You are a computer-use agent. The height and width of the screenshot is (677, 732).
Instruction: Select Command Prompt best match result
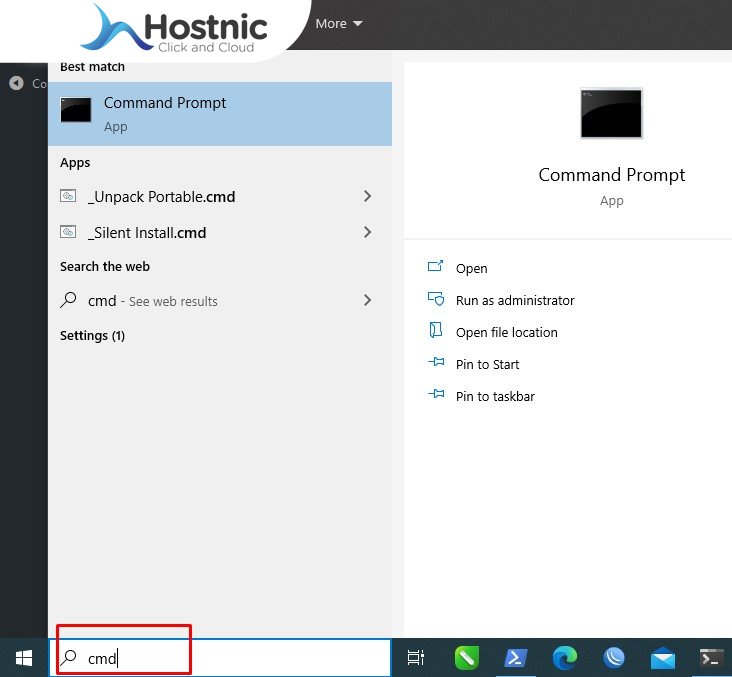tap(220, 113)
